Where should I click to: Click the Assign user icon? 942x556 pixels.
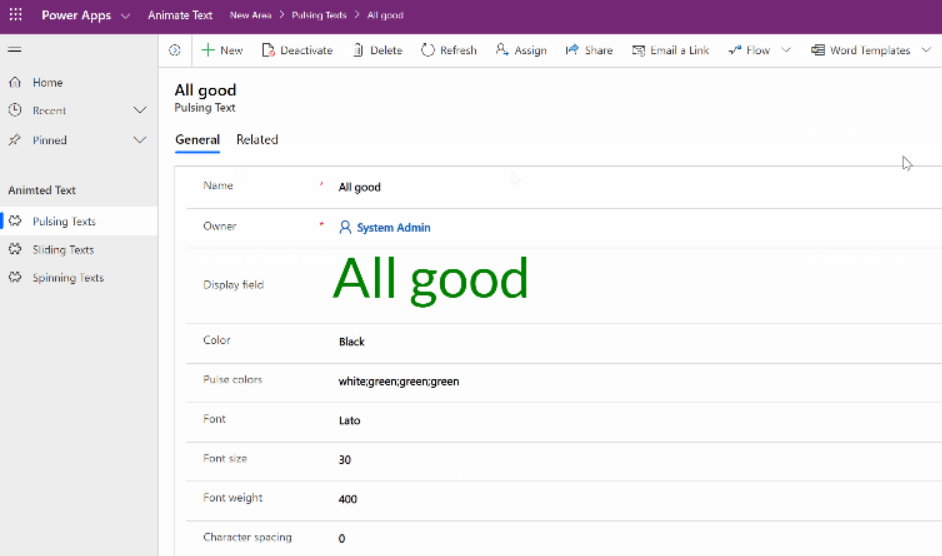[x=502, y=50]
